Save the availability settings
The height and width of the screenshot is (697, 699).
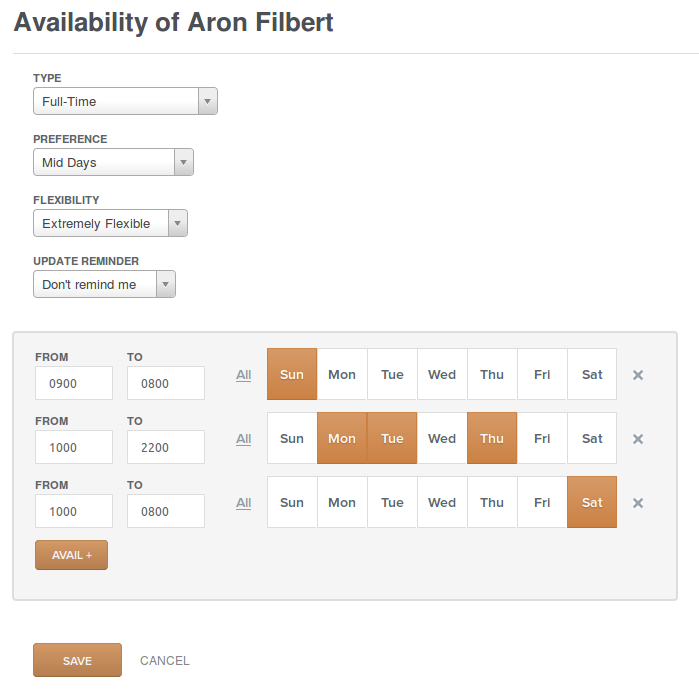(x=77, y=660)
